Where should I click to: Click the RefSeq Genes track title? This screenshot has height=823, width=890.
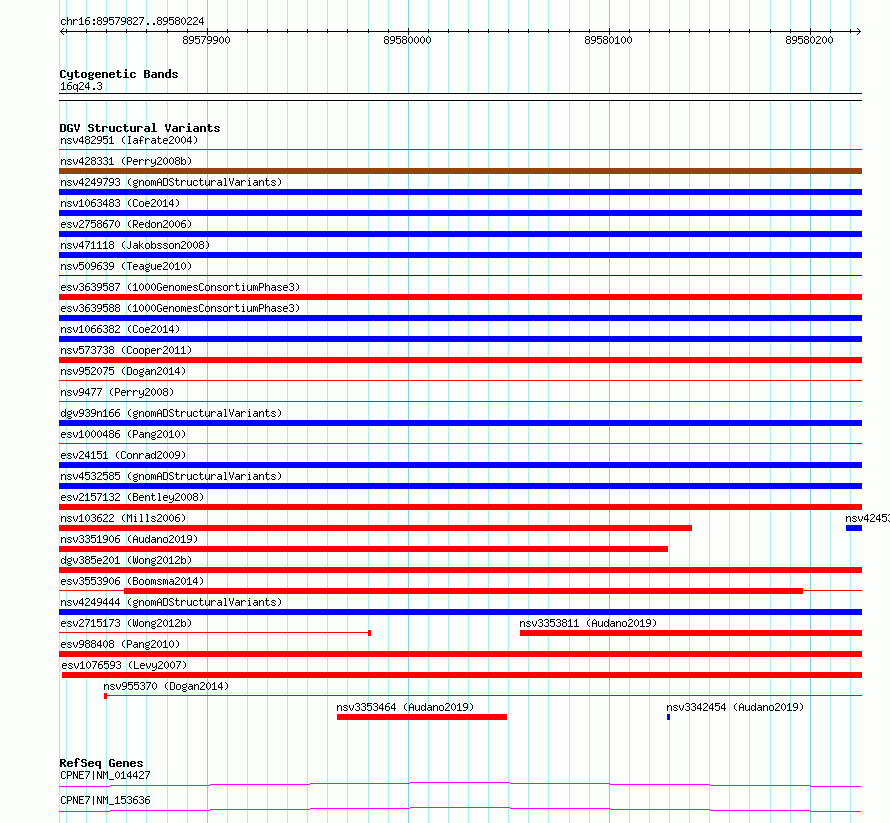(x=101, y=763)
